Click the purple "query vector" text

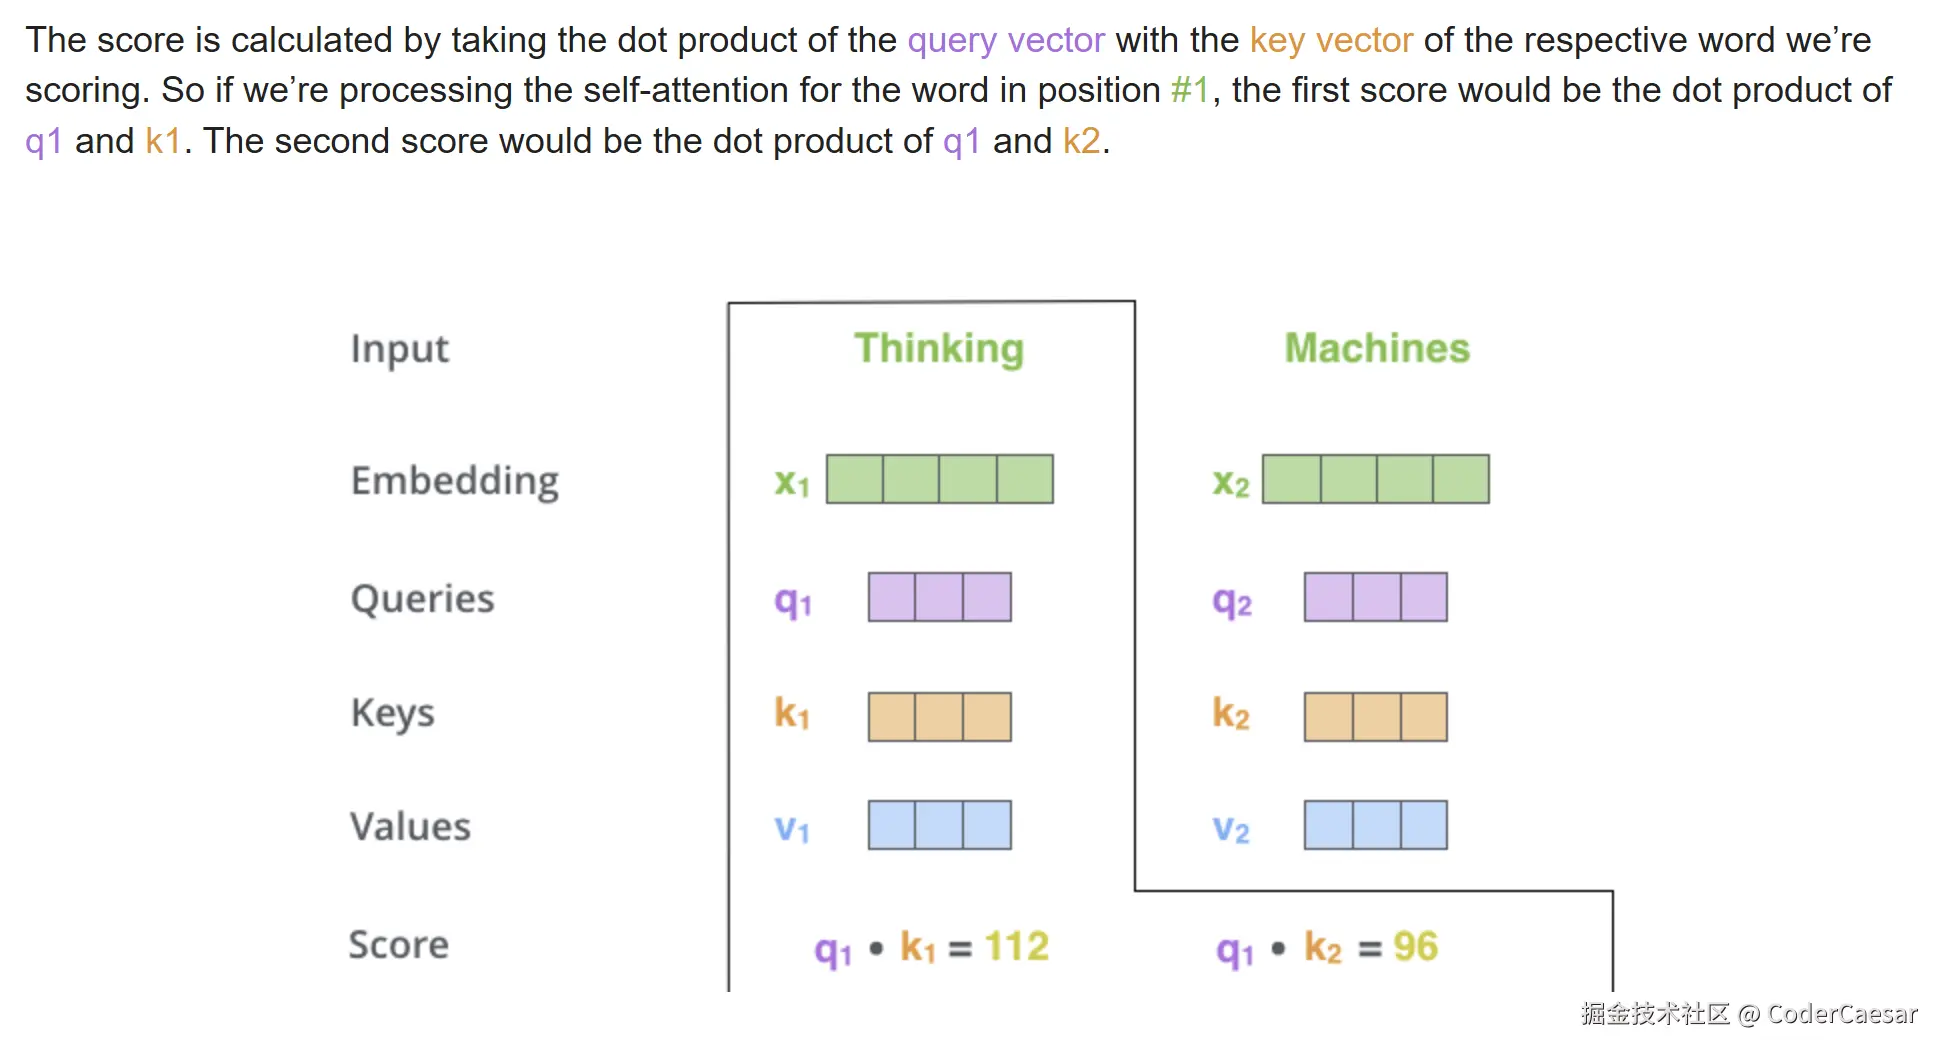click(x=1005, y=41)
